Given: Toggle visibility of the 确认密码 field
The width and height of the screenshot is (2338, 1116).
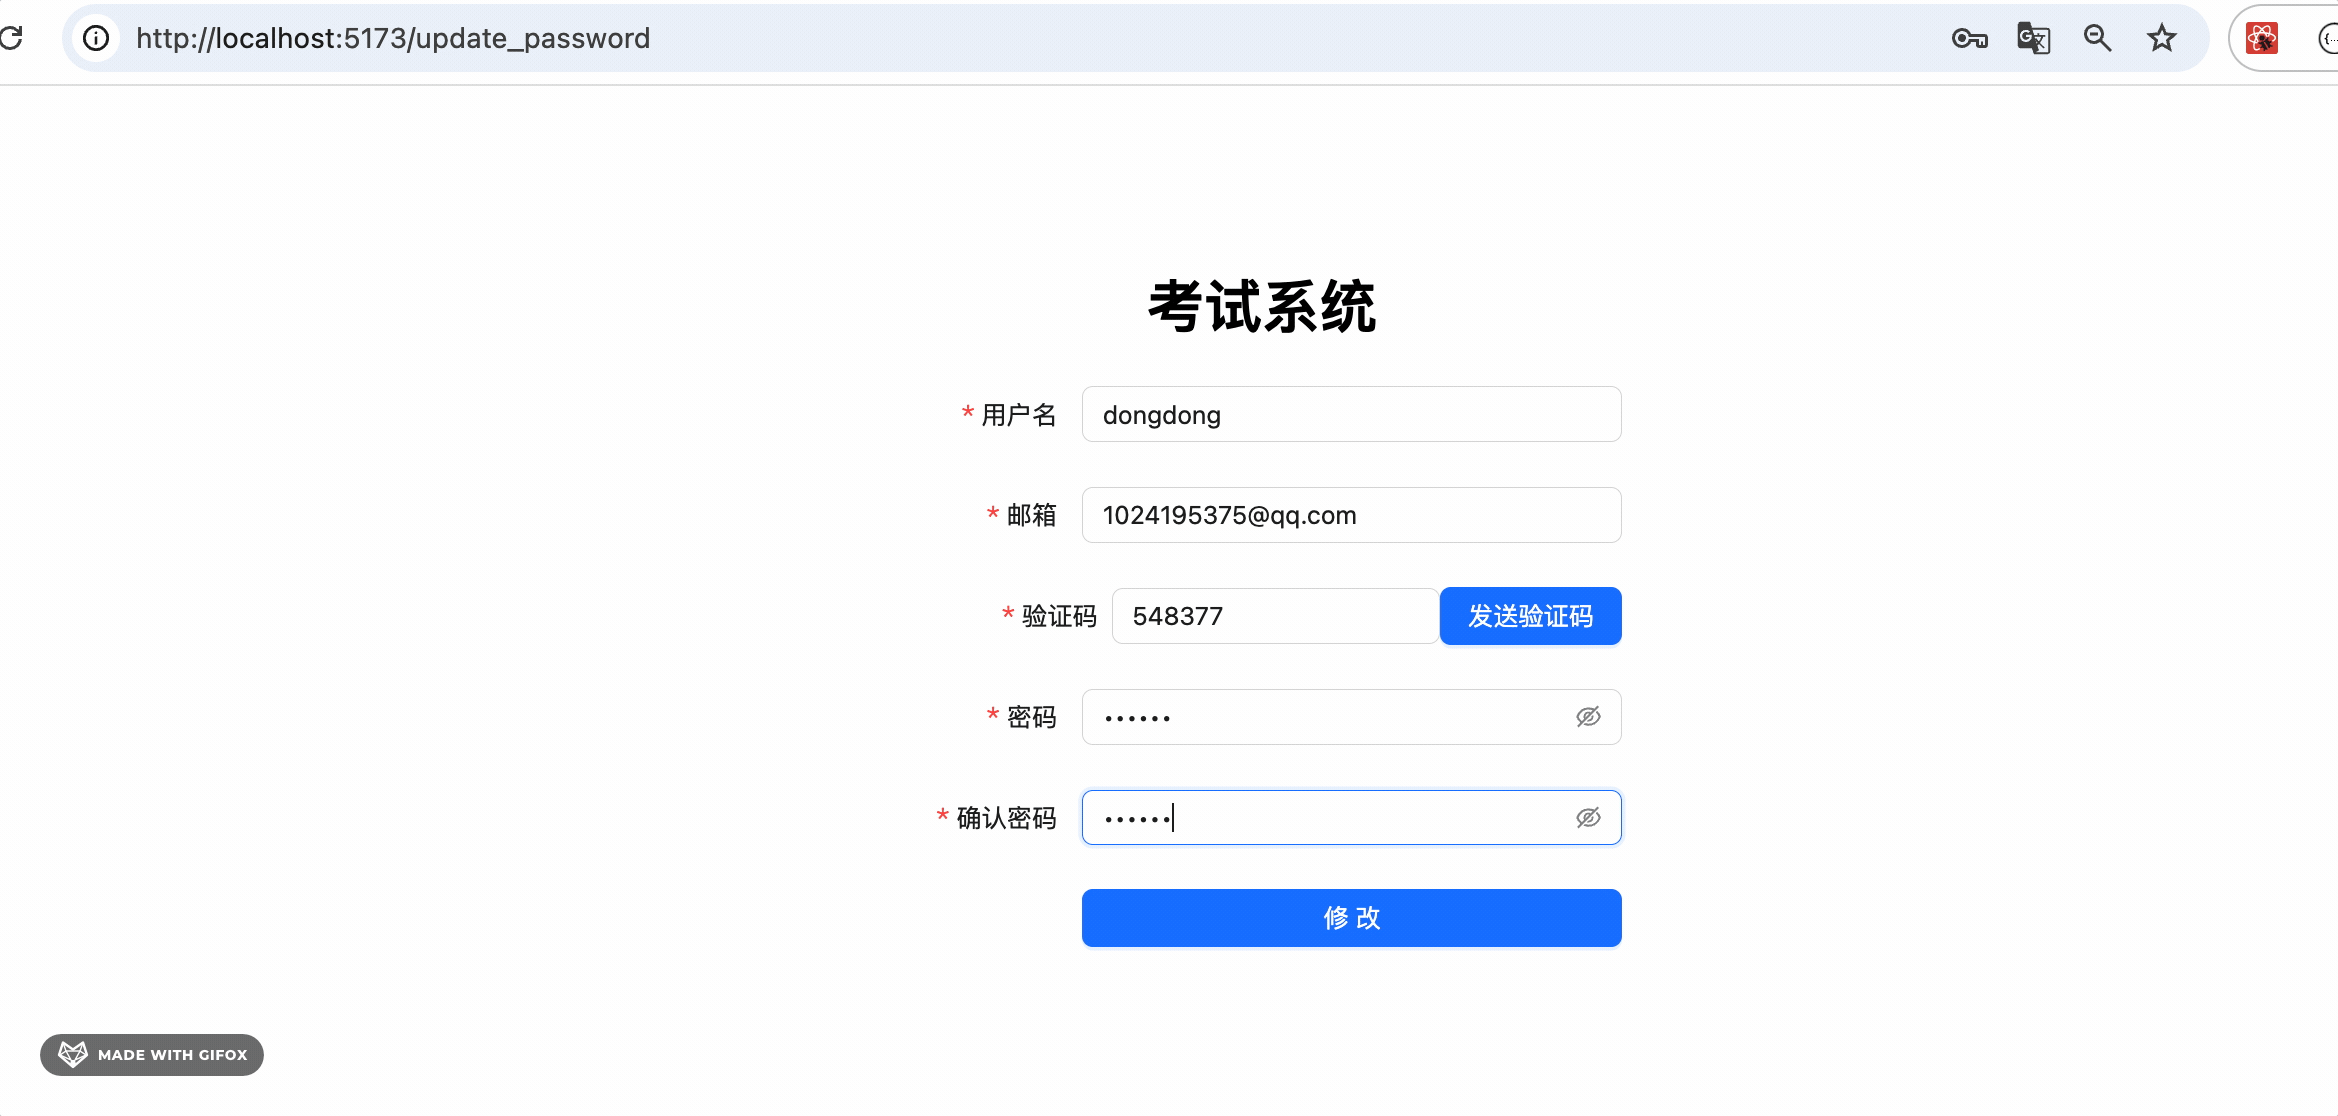Looking at the screenshot, I should (1588, 818).
